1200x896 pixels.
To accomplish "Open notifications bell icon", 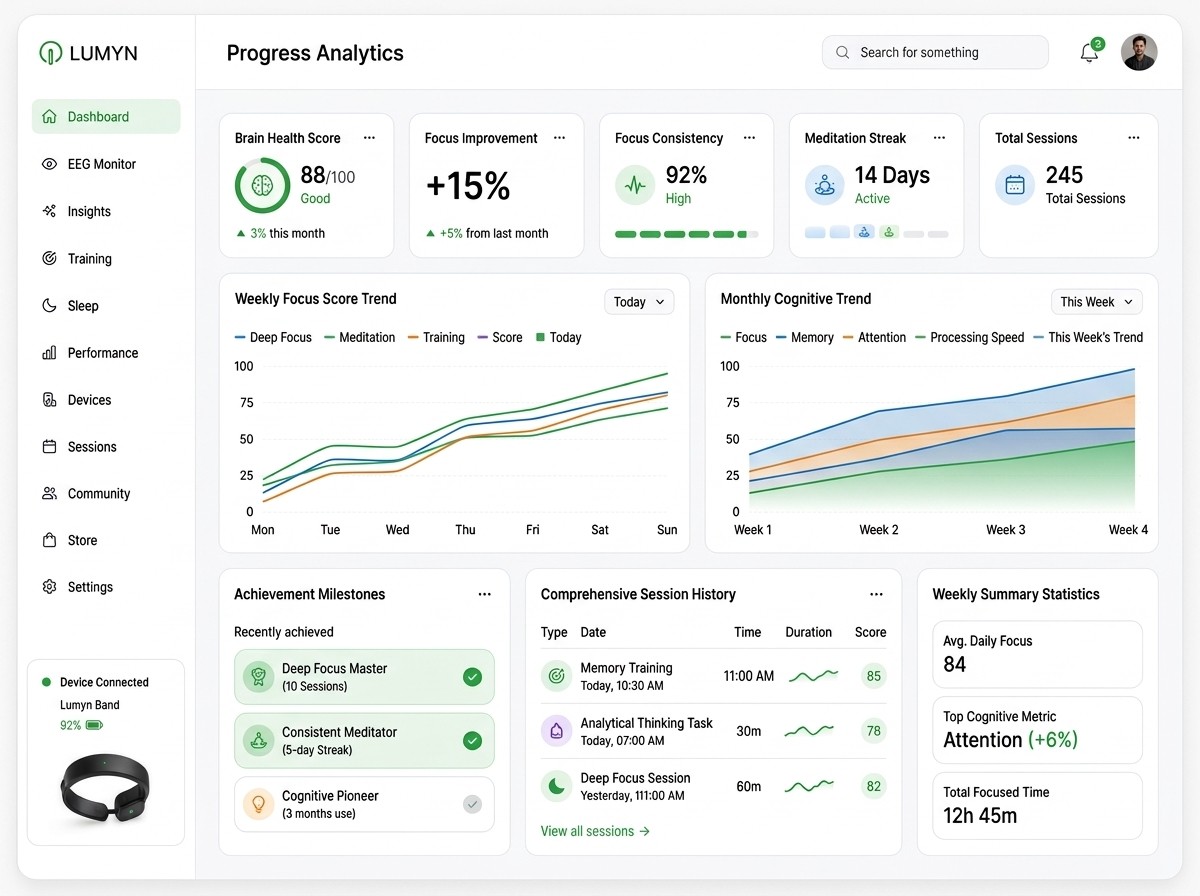I will [1089, 54].
